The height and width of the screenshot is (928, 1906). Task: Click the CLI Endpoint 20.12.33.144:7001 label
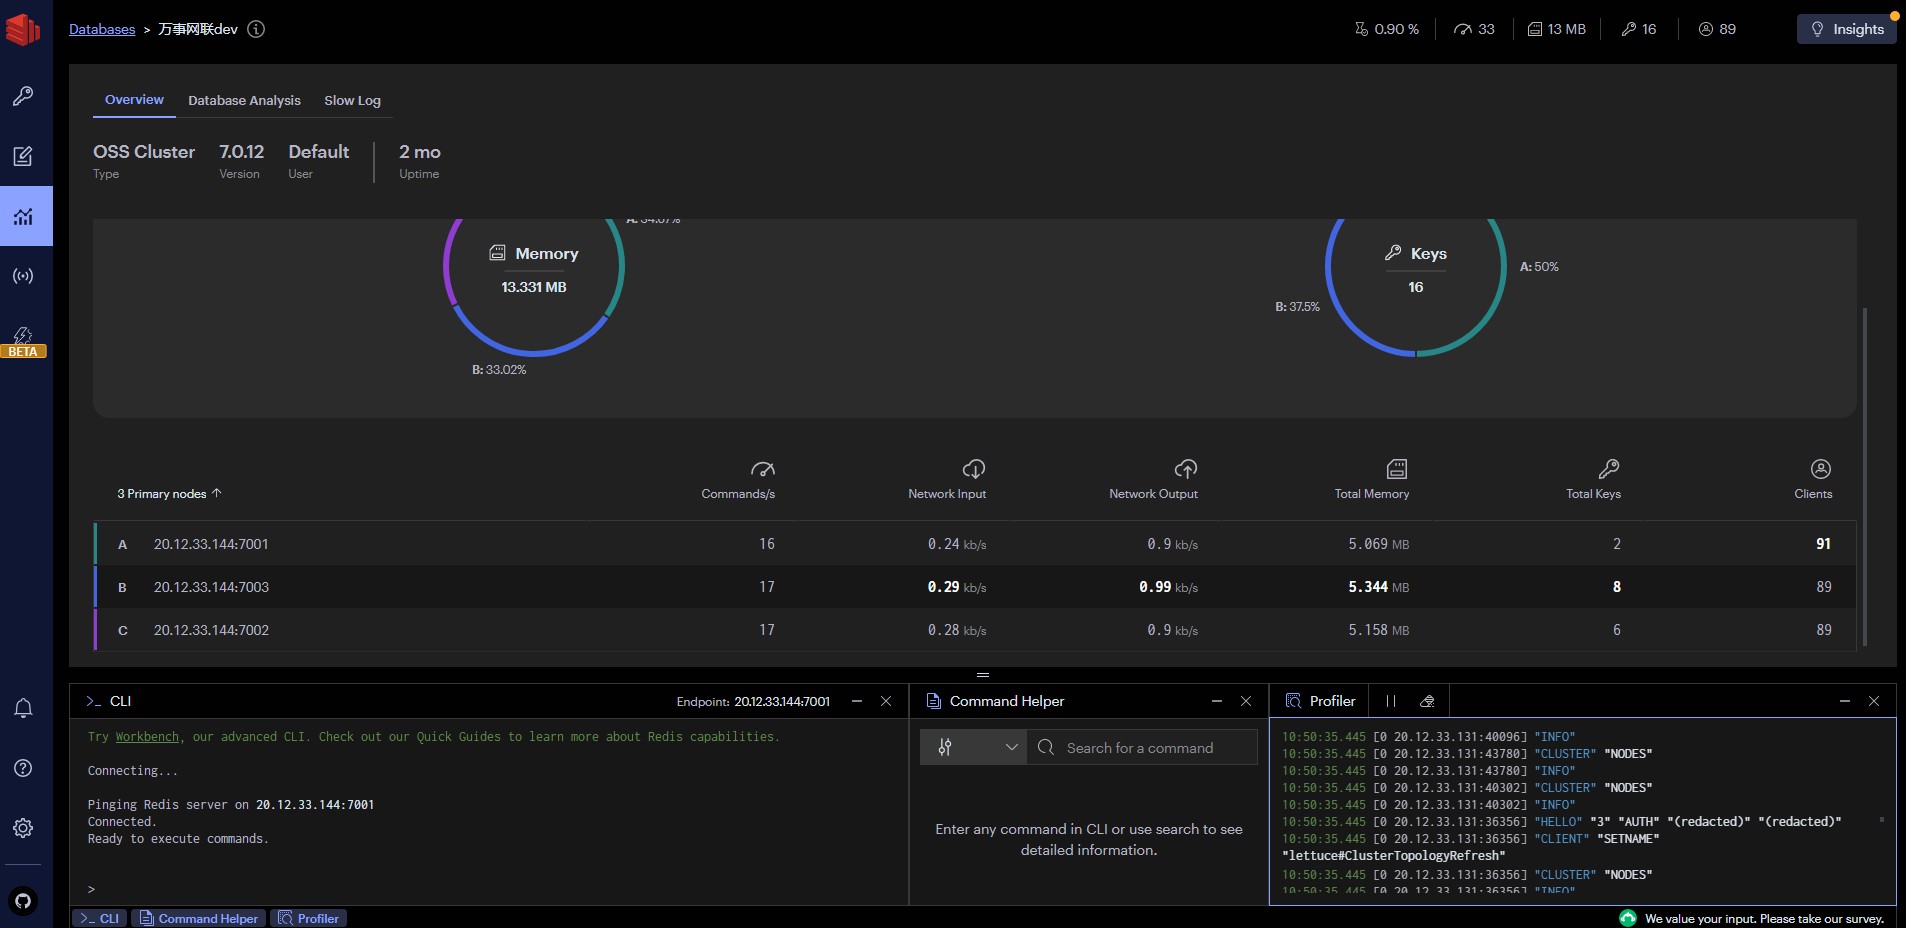tap(753, 702)
